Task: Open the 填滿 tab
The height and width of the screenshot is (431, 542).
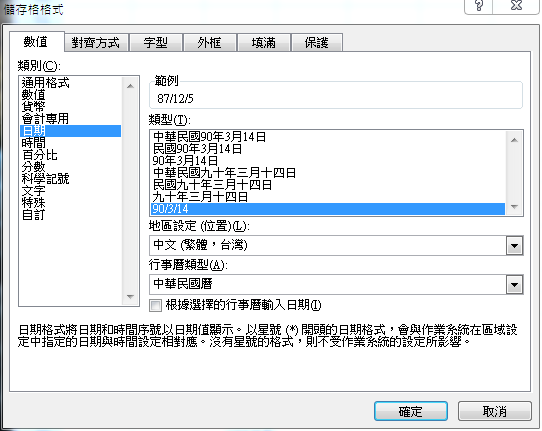Action: pos(264,43)
